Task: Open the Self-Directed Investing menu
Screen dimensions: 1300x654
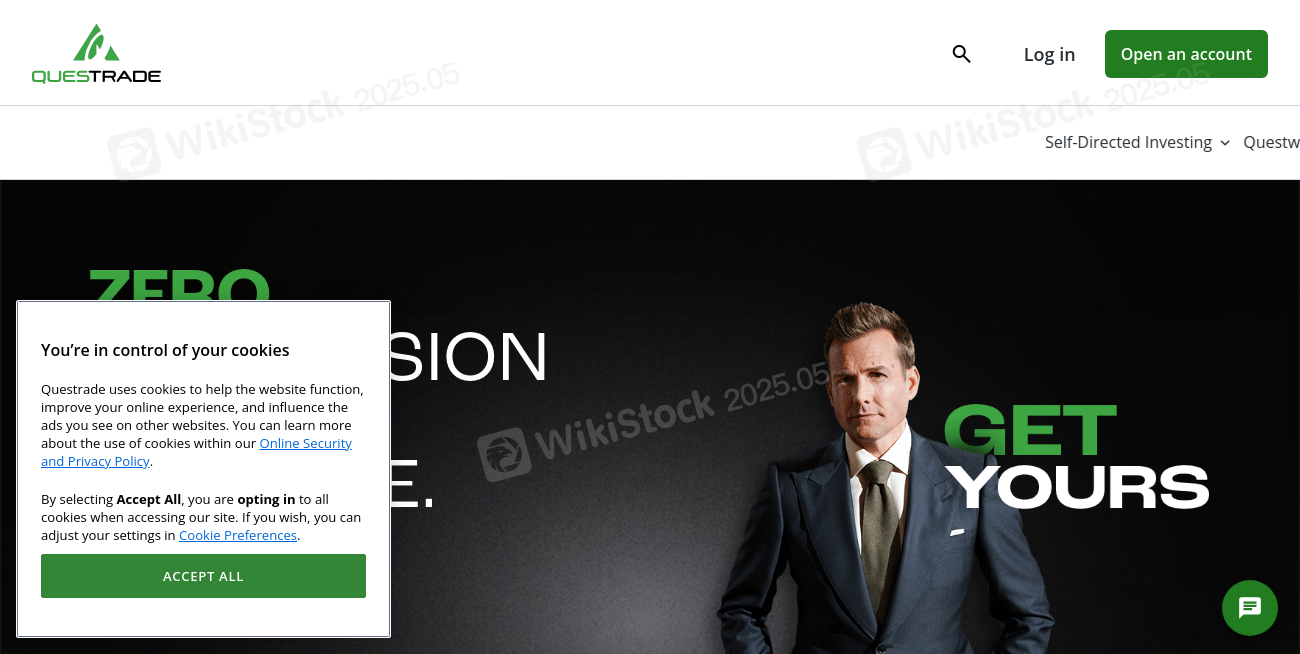Action: click(x=1128, y=142)
